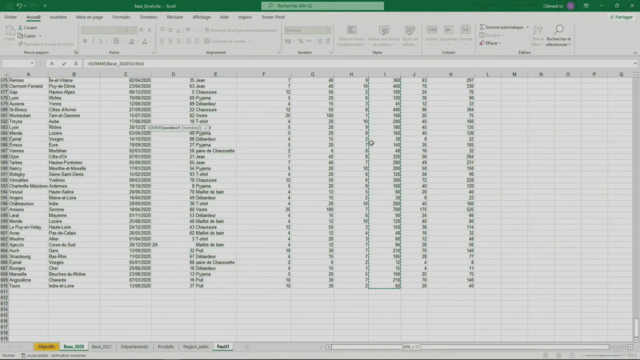640x360 pixels.
Task: Open the Power Pivot tab
Action: pos(273,17)
